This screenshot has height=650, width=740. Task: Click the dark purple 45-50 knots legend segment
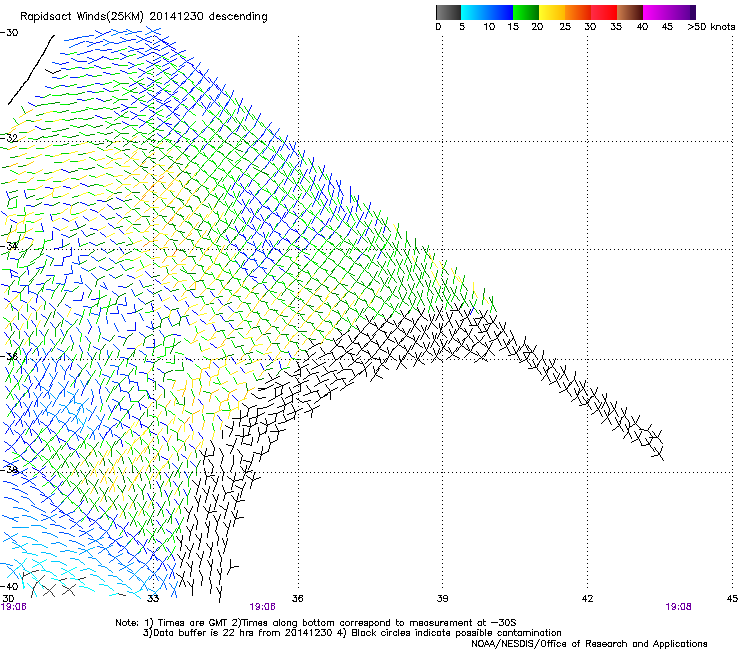point(683,12)
